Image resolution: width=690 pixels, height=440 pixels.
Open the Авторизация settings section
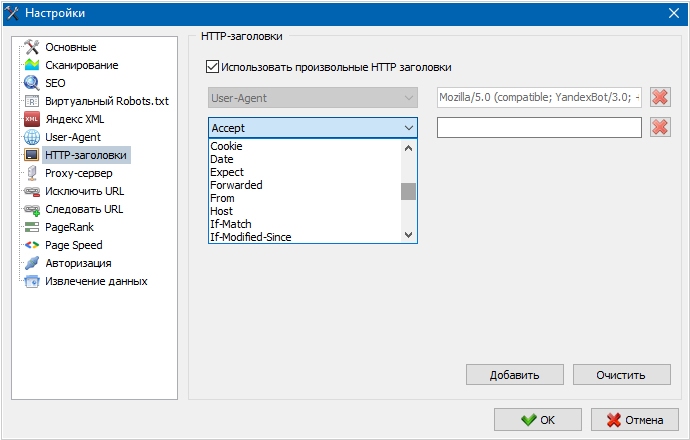click(x=78, y=263)
